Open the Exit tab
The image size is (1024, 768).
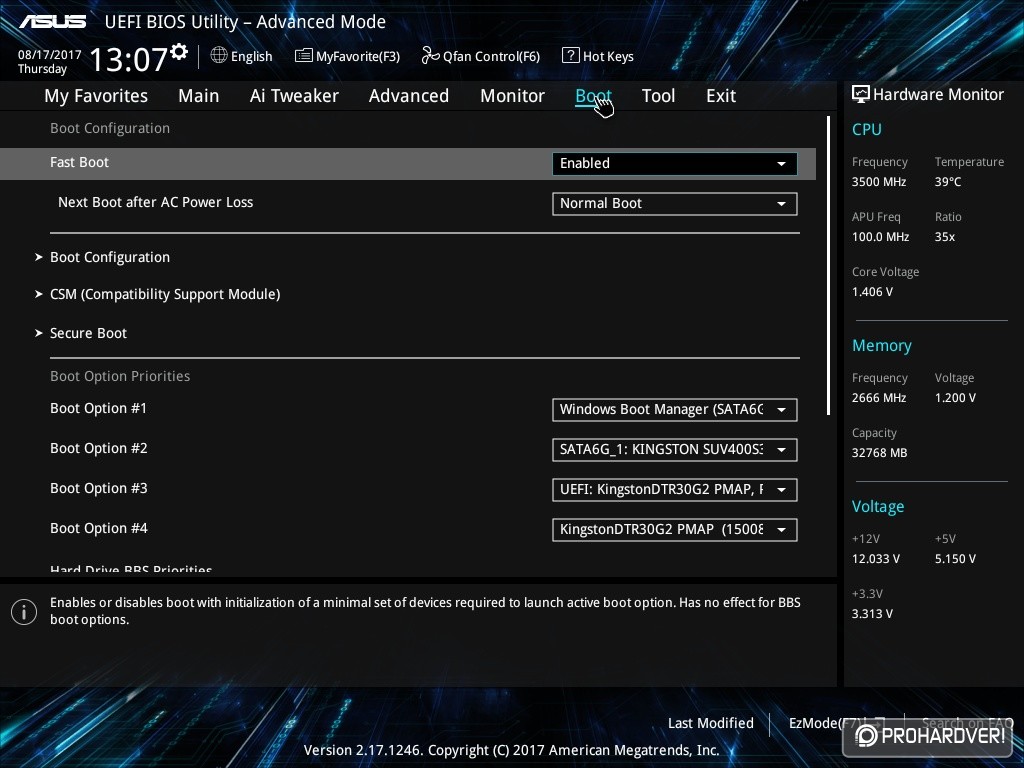coord(721,96)
